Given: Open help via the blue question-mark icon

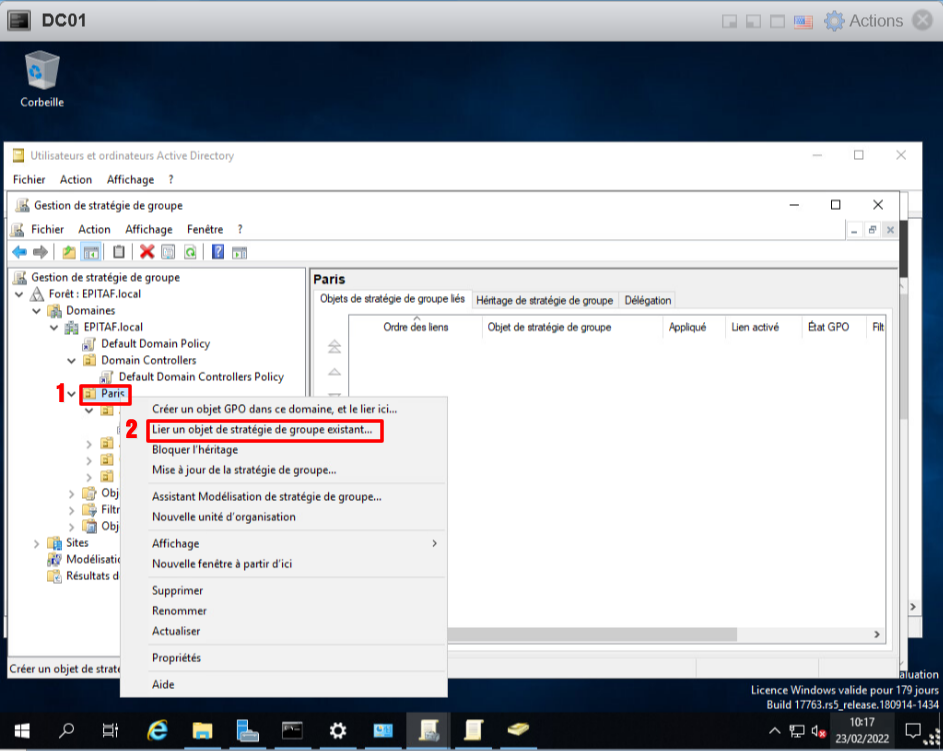Looking at the screenshot, I should point(217,252).
